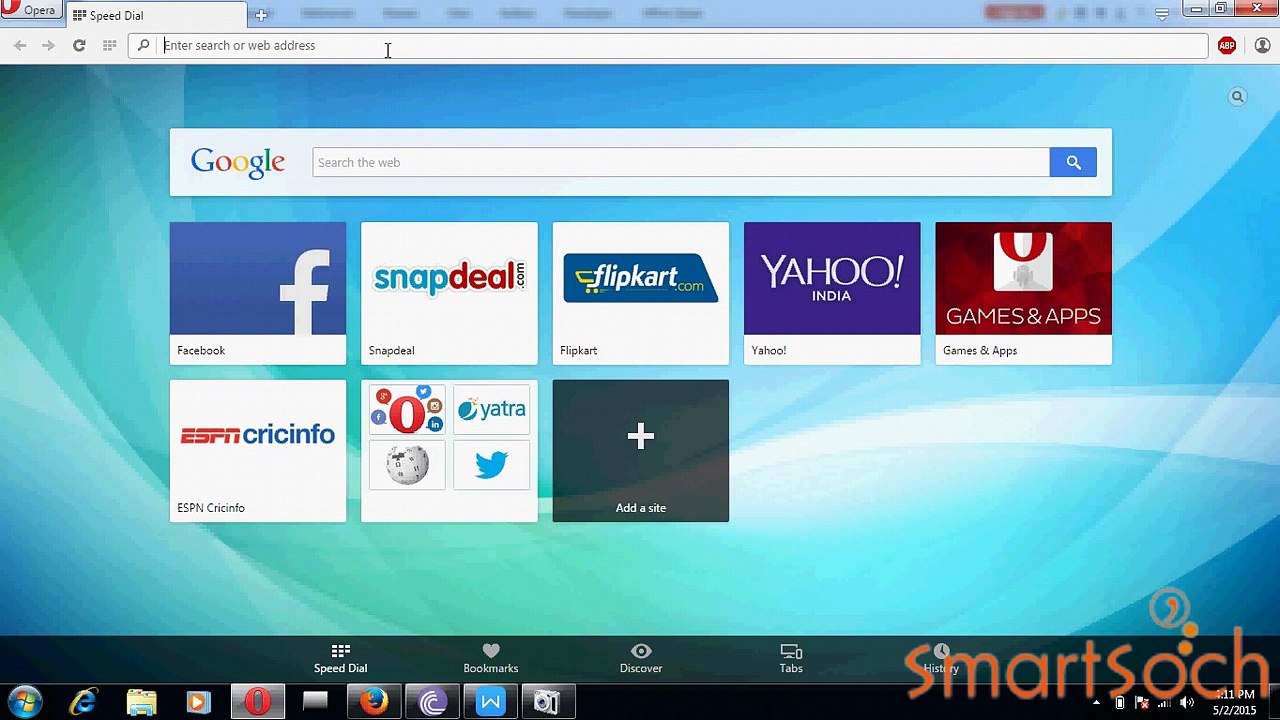Open the Wikipedia icon in the folder
Image resolution: width=1280 pixels, height=720 pixels.
click(407, 465)
